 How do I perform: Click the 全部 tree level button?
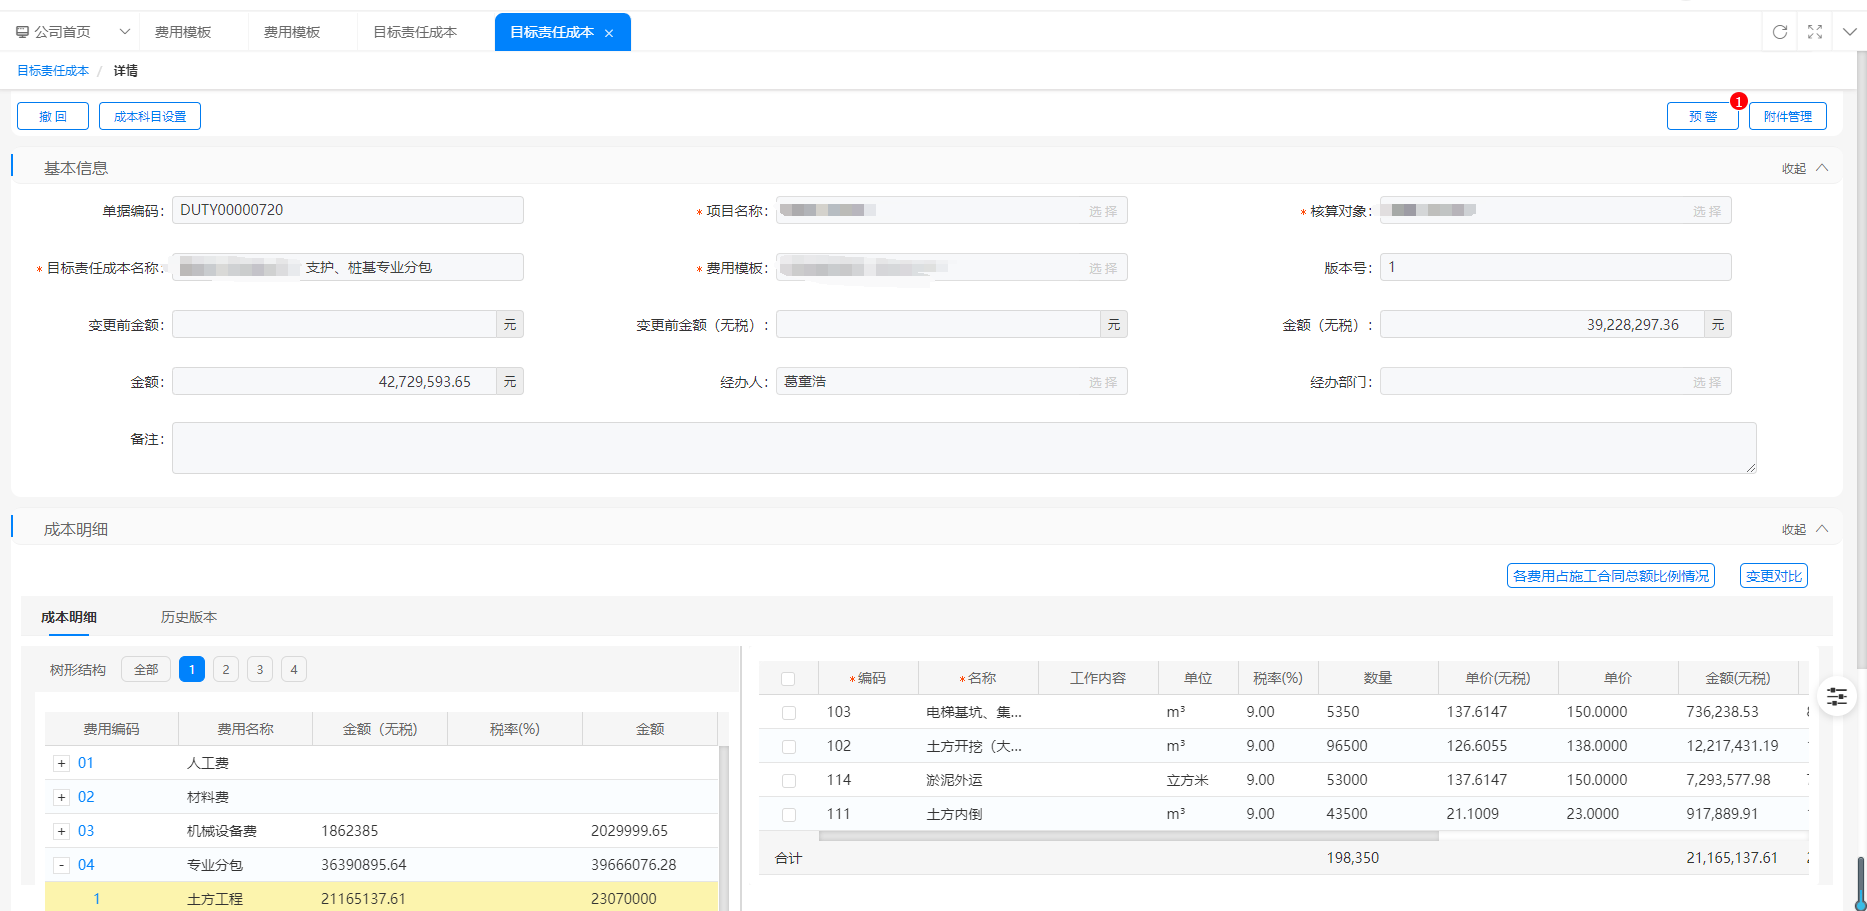[146, 669]
